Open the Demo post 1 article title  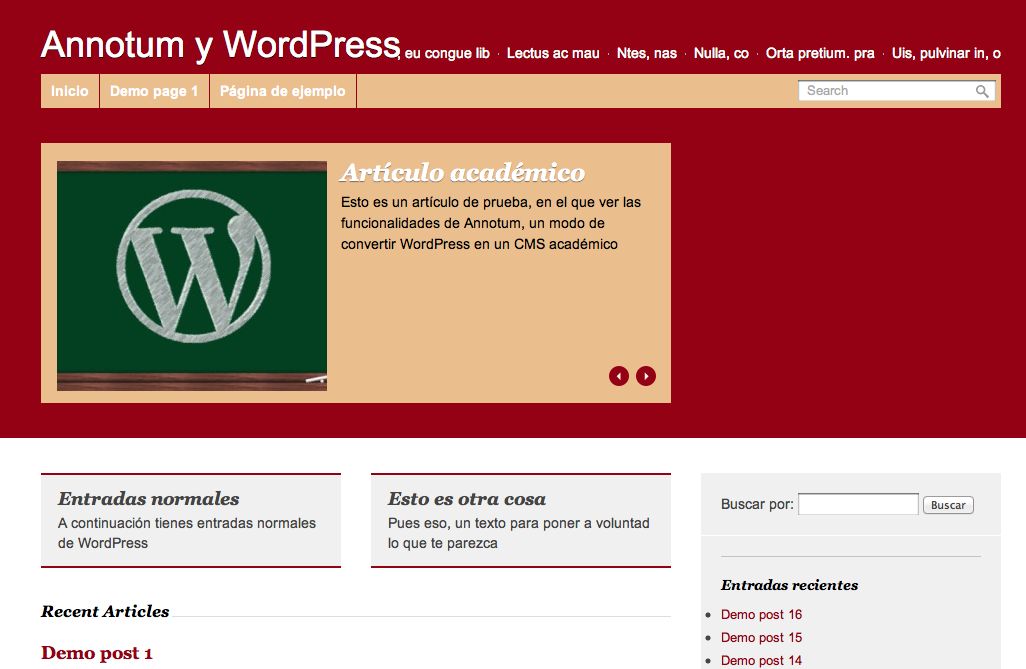pos(97,653)
